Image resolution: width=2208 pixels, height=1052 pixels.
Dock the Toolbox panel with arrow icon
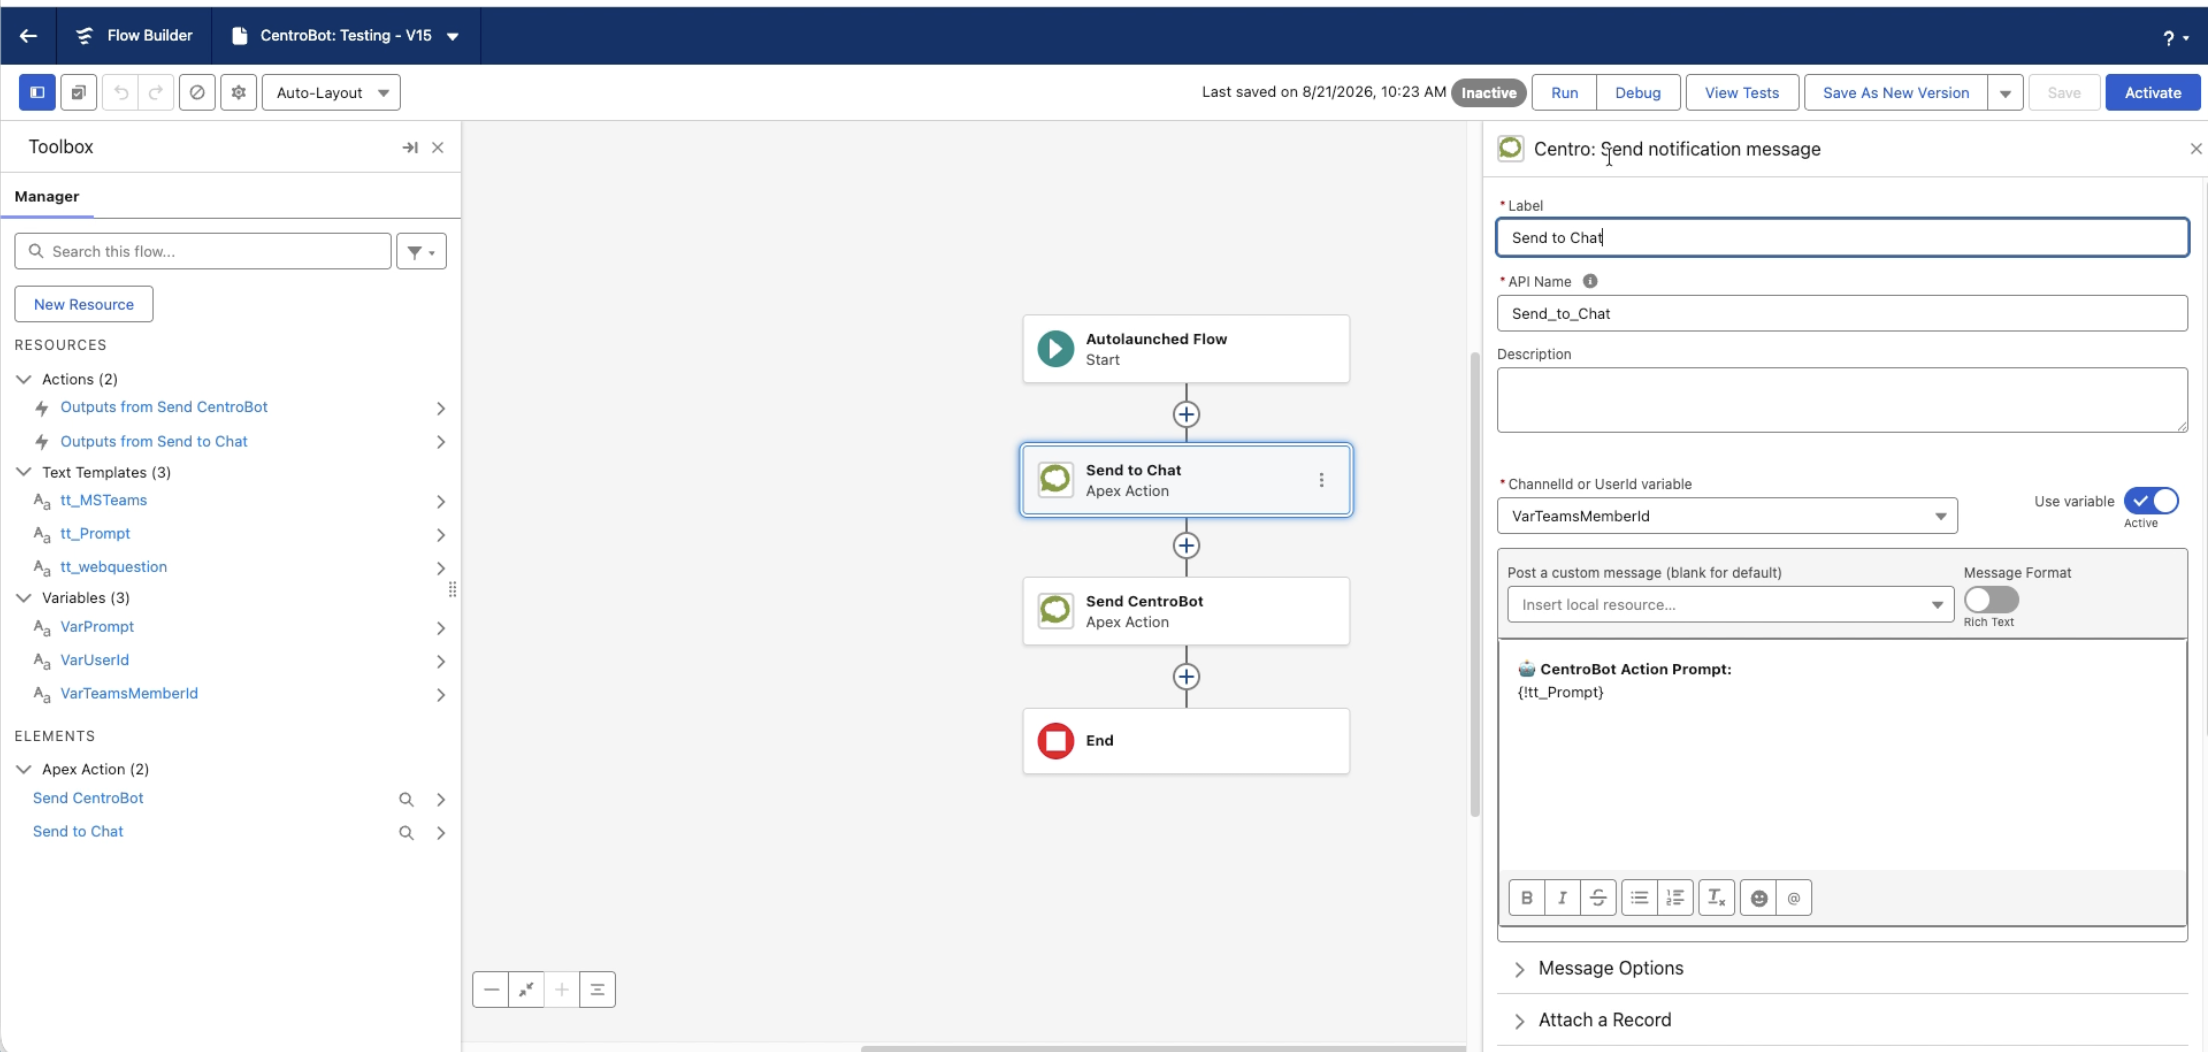[410, 148]
